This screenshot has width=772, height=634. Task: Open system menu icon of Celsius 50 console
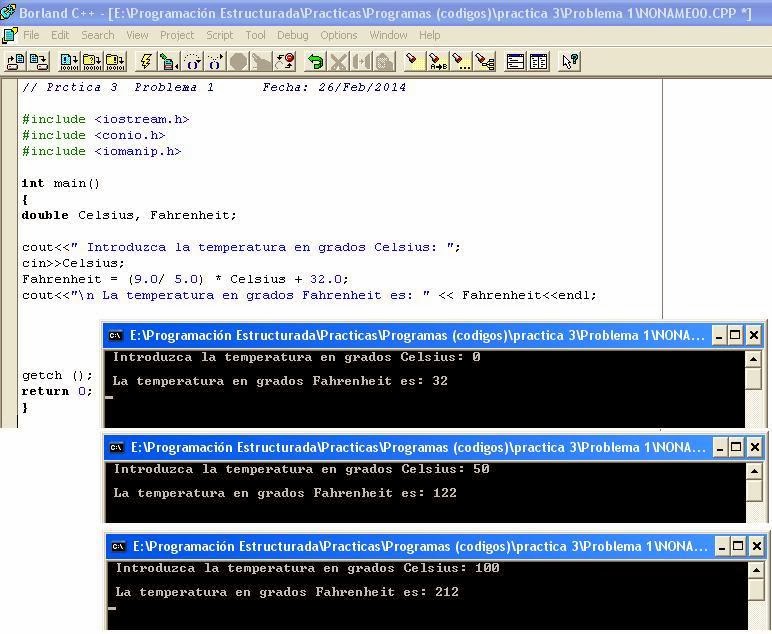pos(116,447)
